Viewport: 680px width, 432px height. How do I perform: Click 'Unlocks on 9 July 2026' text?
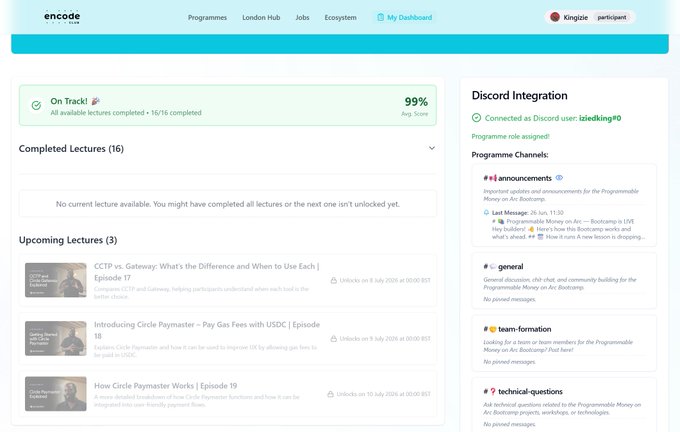[x=385, y=339]
